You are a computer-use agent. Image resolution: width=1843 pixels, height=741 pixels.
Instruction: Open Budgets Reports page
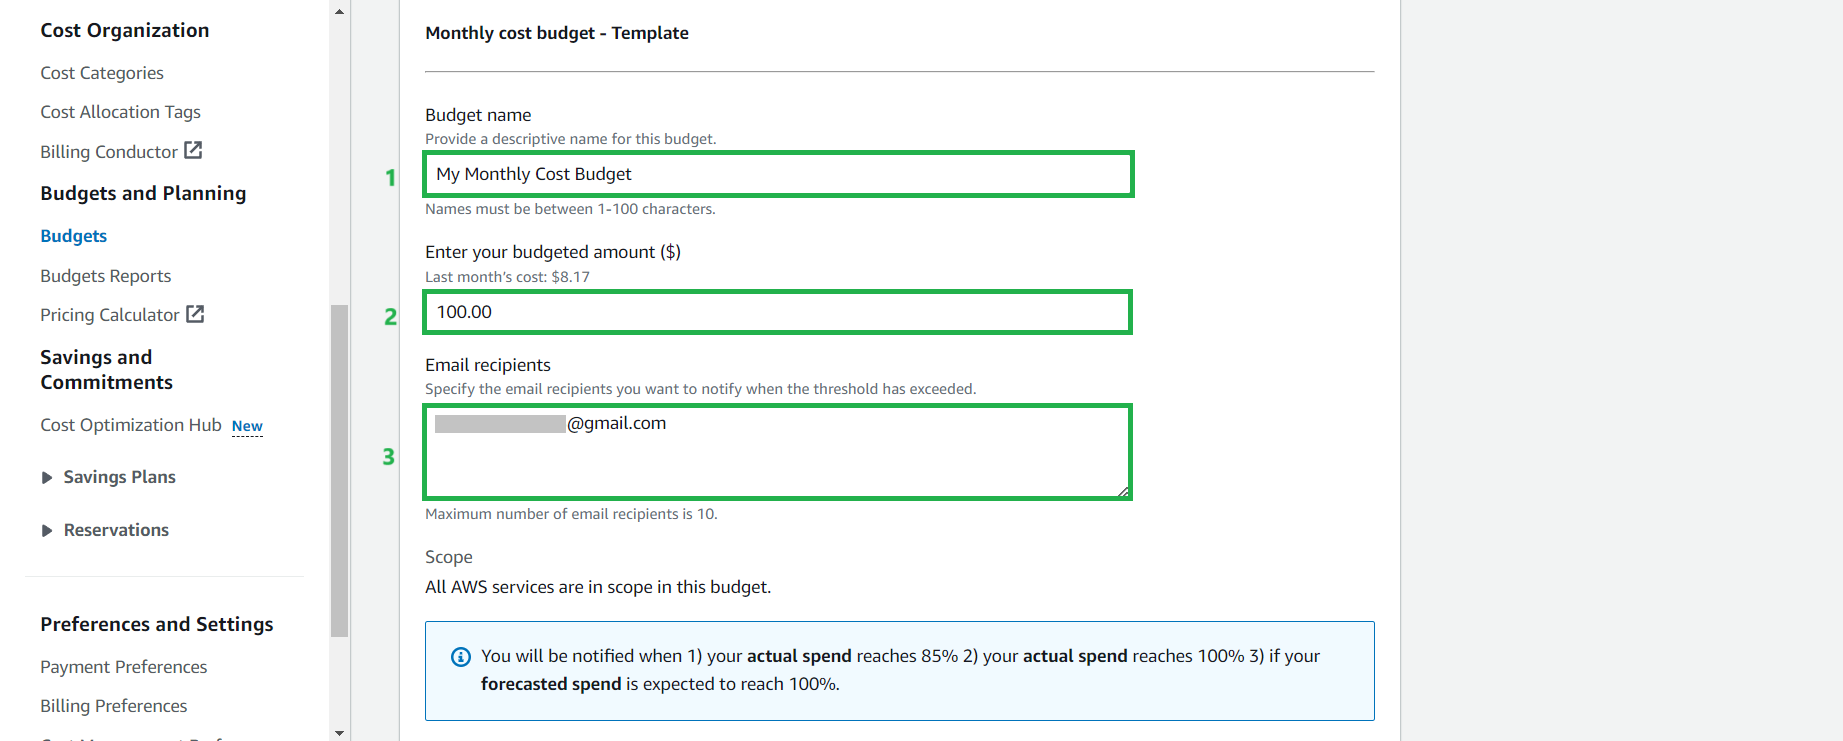(x=105, y=276)
